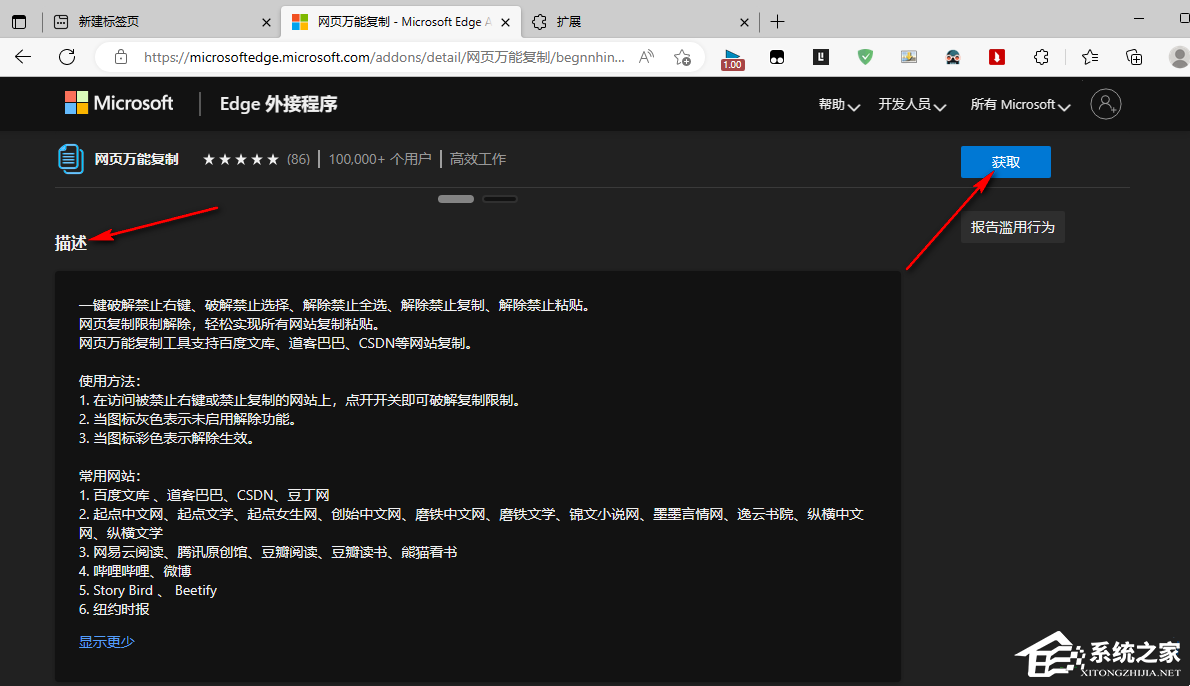Open the Read Aloud icon in address bar
Viewport: 1190px width, 686px height.
(x=646, y=57)
